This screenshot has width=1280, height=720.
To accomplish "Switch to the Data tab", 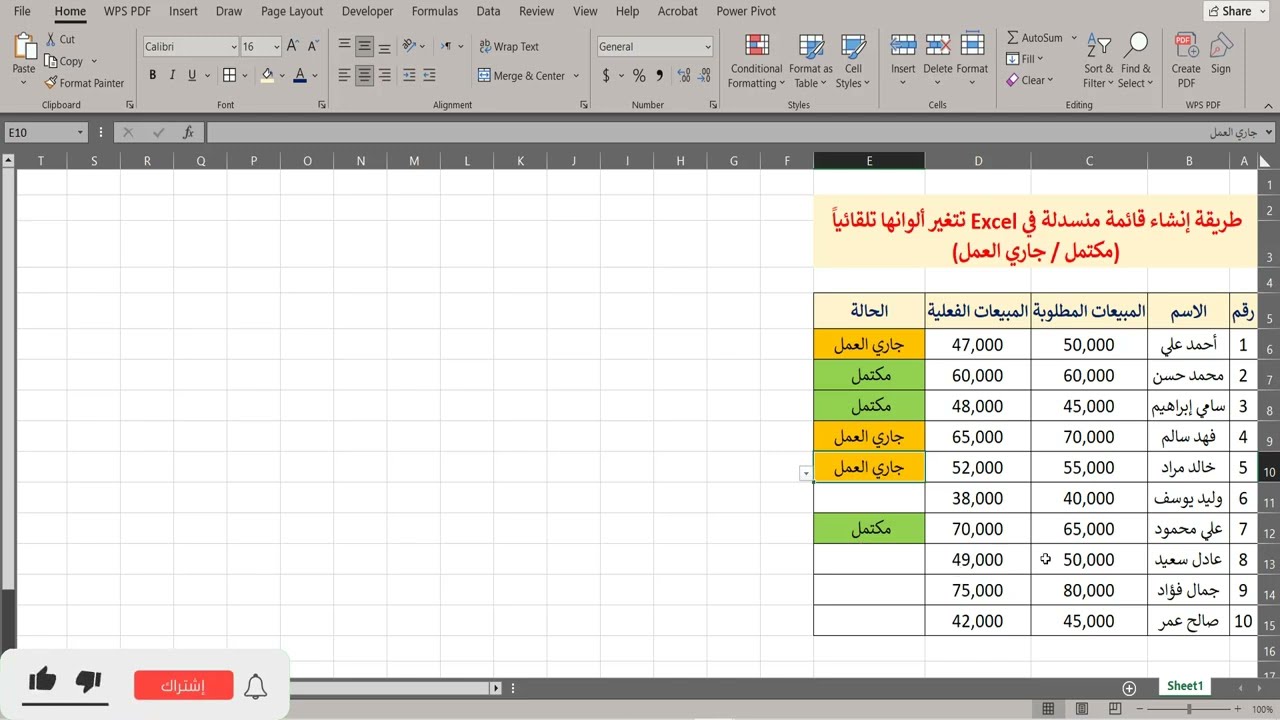I will coord(488,11).
